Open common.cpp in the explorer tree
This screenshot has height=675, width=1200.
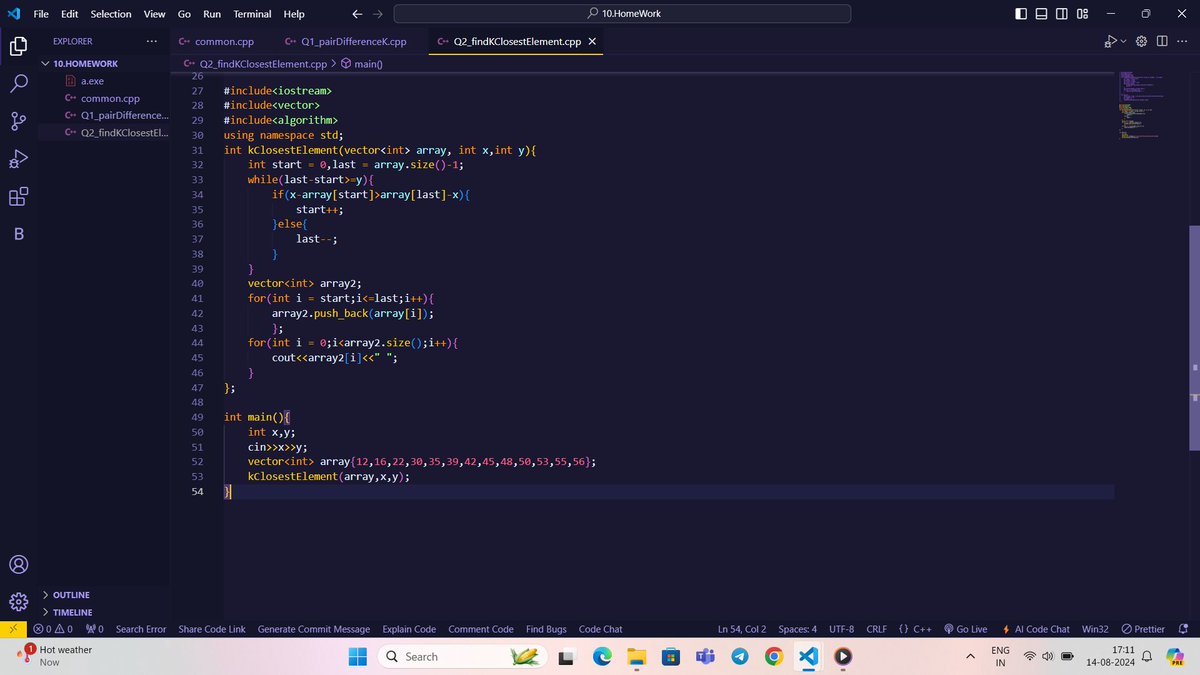(110, 98)
